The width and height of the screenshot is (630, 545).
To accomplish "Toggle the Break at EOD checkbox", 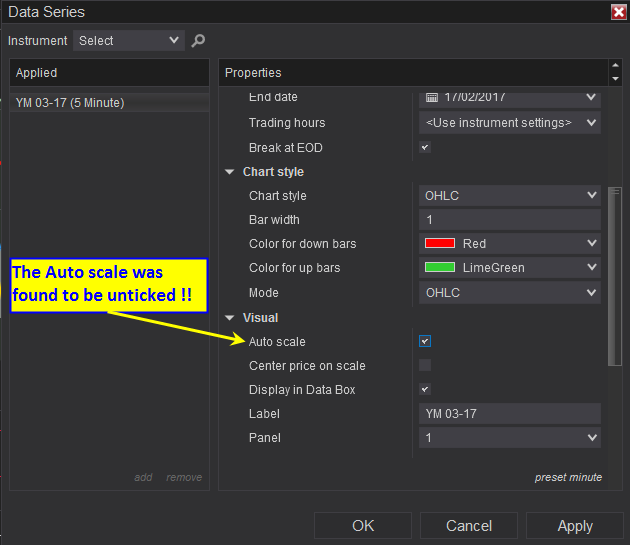I will (x=425, y=147).
